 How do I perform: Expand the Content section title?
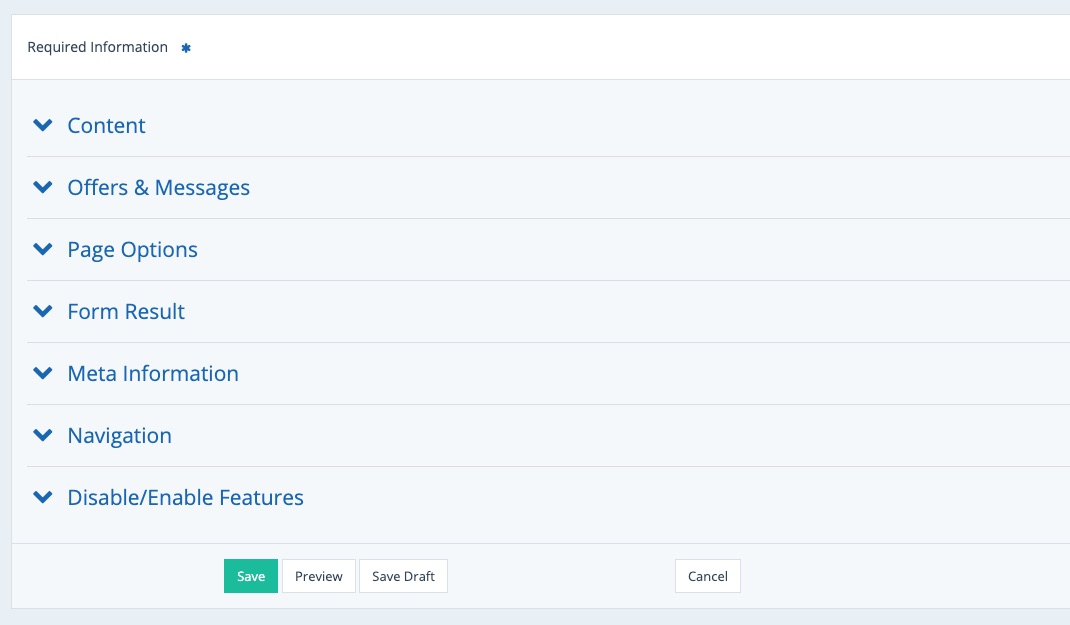click(106, 126)
